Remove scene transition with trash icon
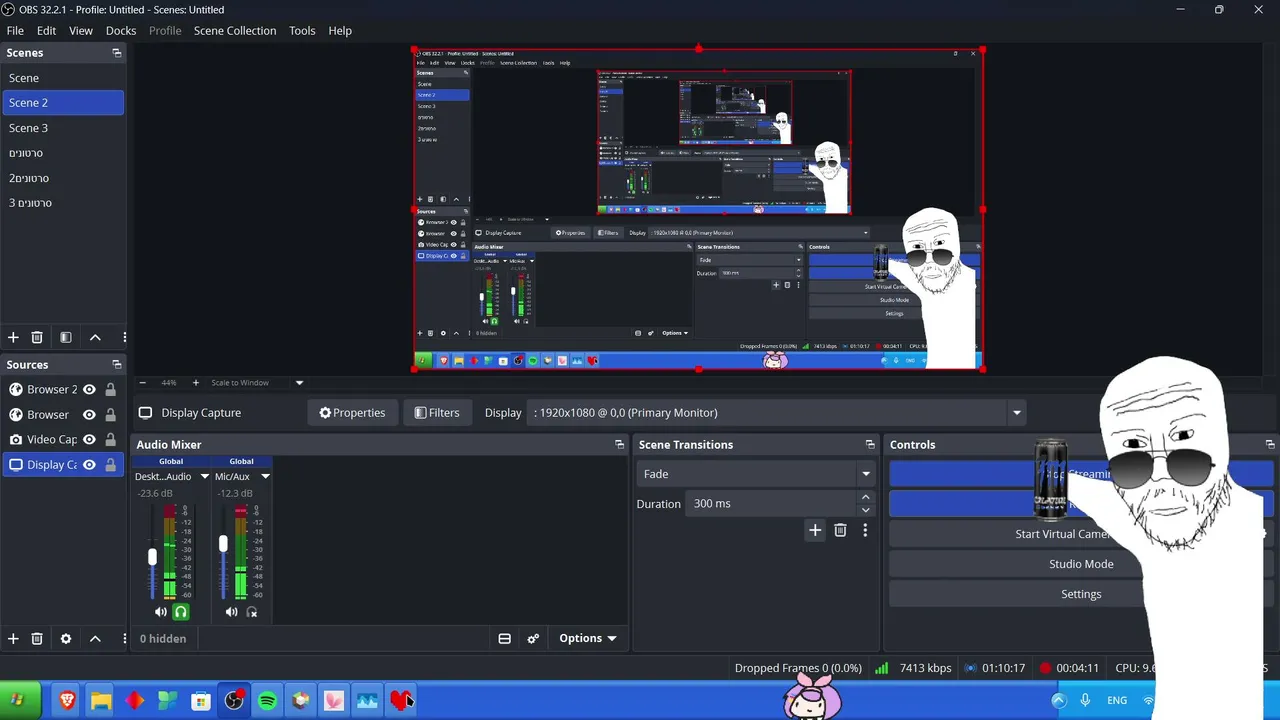This screenshot has height=720, width=1280. tap(840, 531)
